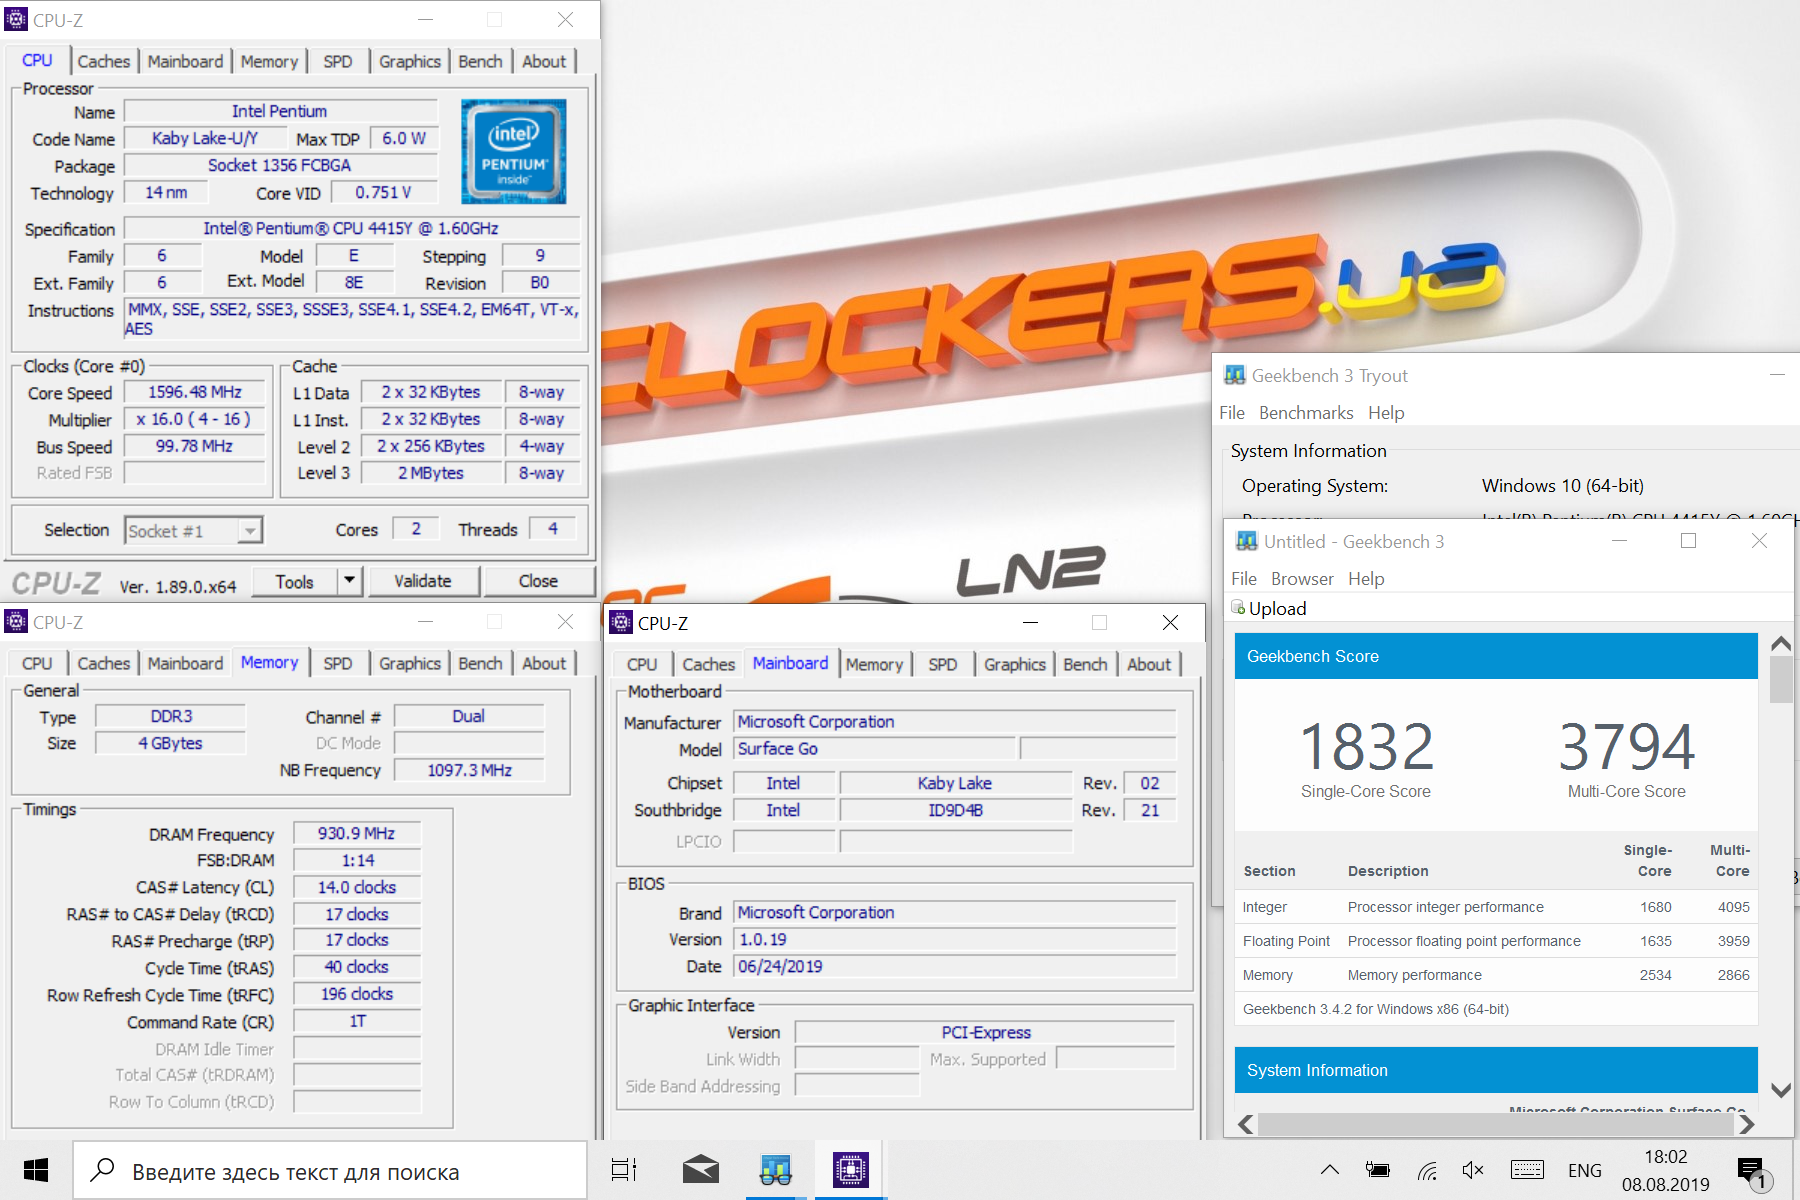Click the taskbar search text box
Image resolution: width=1800 pixels, height=1200 pixels.
(330, 1170)
